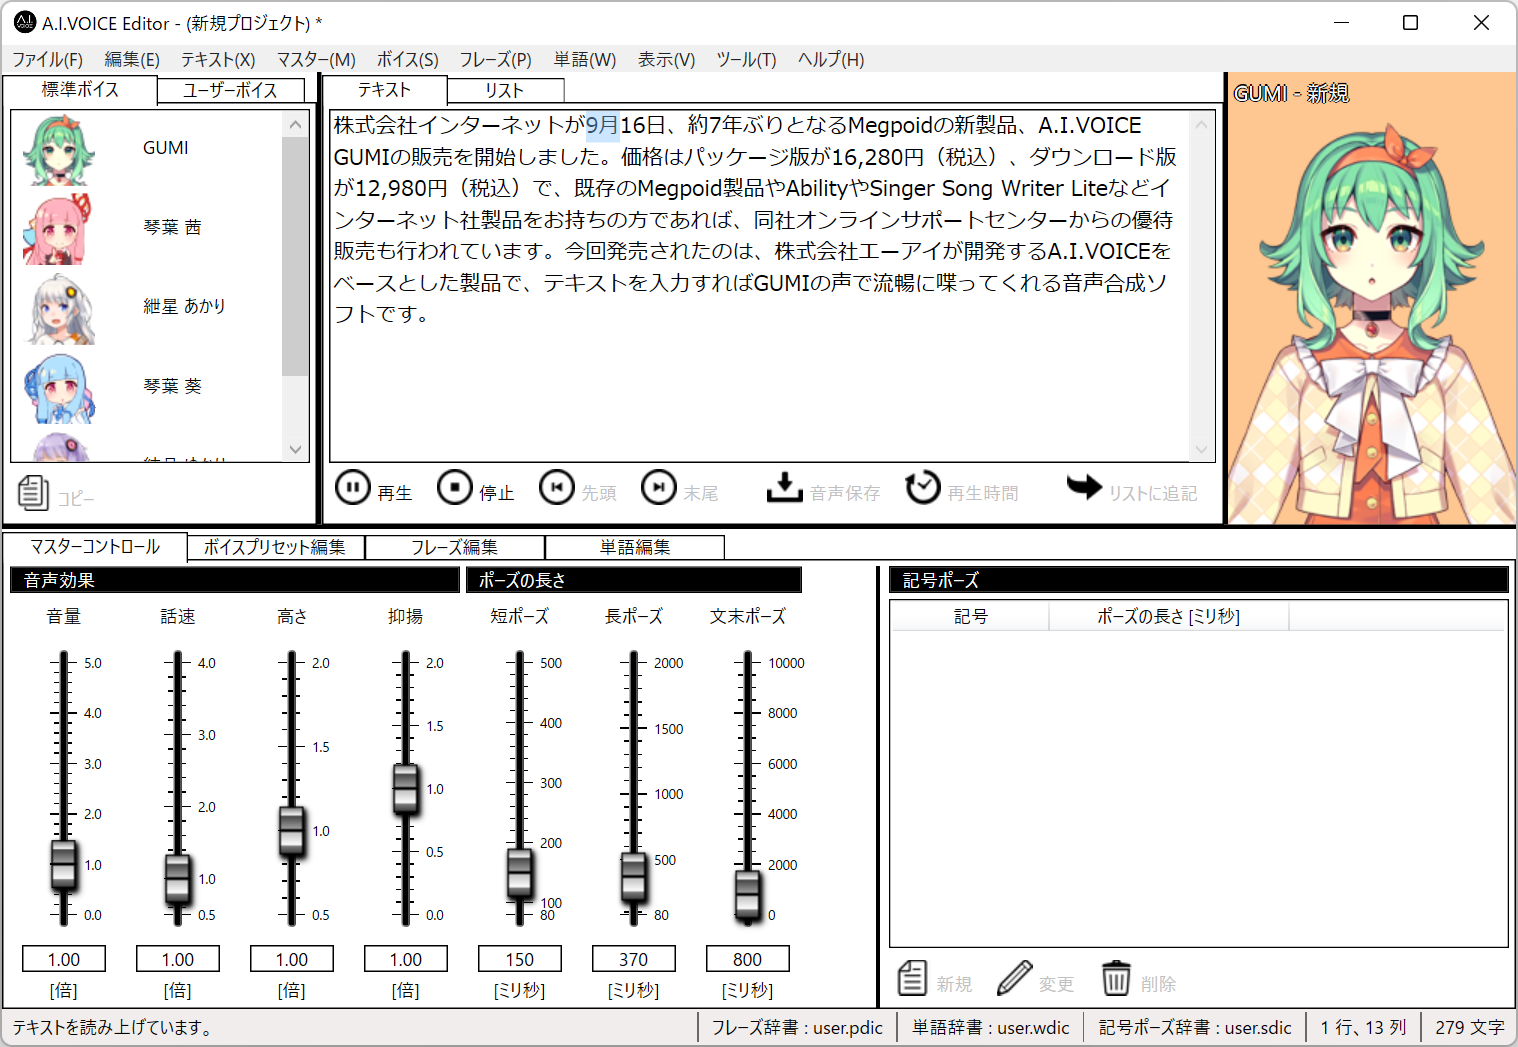Select the 琴葉 茜 voice avatar

59,229
